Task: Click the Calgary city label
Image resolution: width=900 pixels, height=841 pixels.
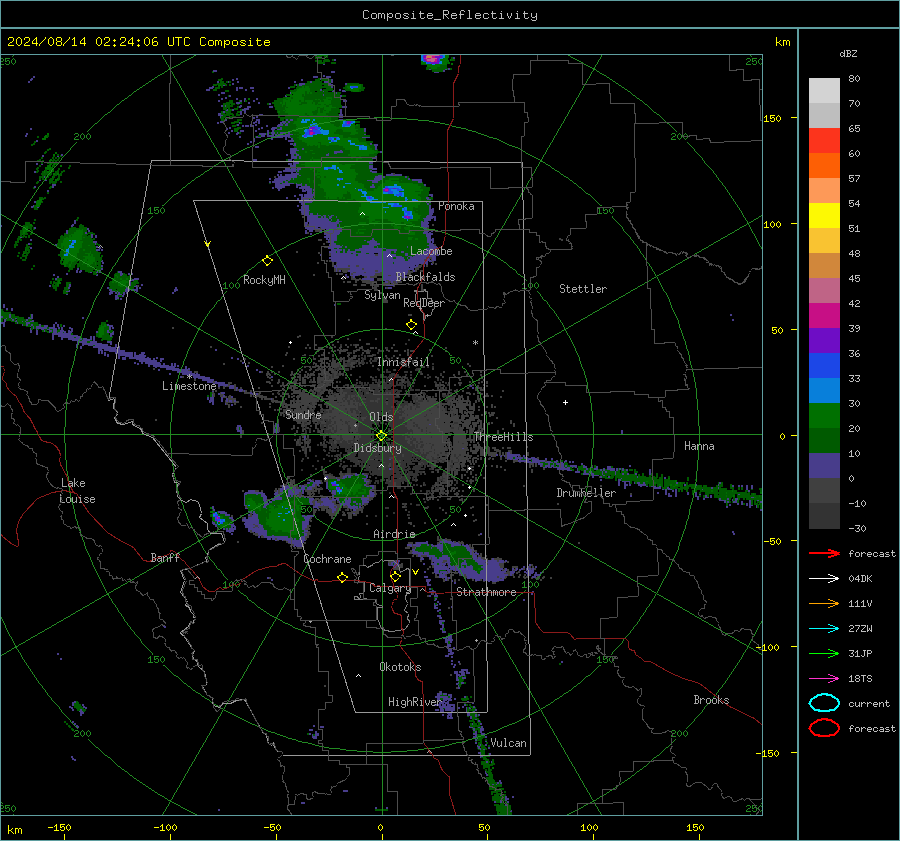Action: pos(390,588)
